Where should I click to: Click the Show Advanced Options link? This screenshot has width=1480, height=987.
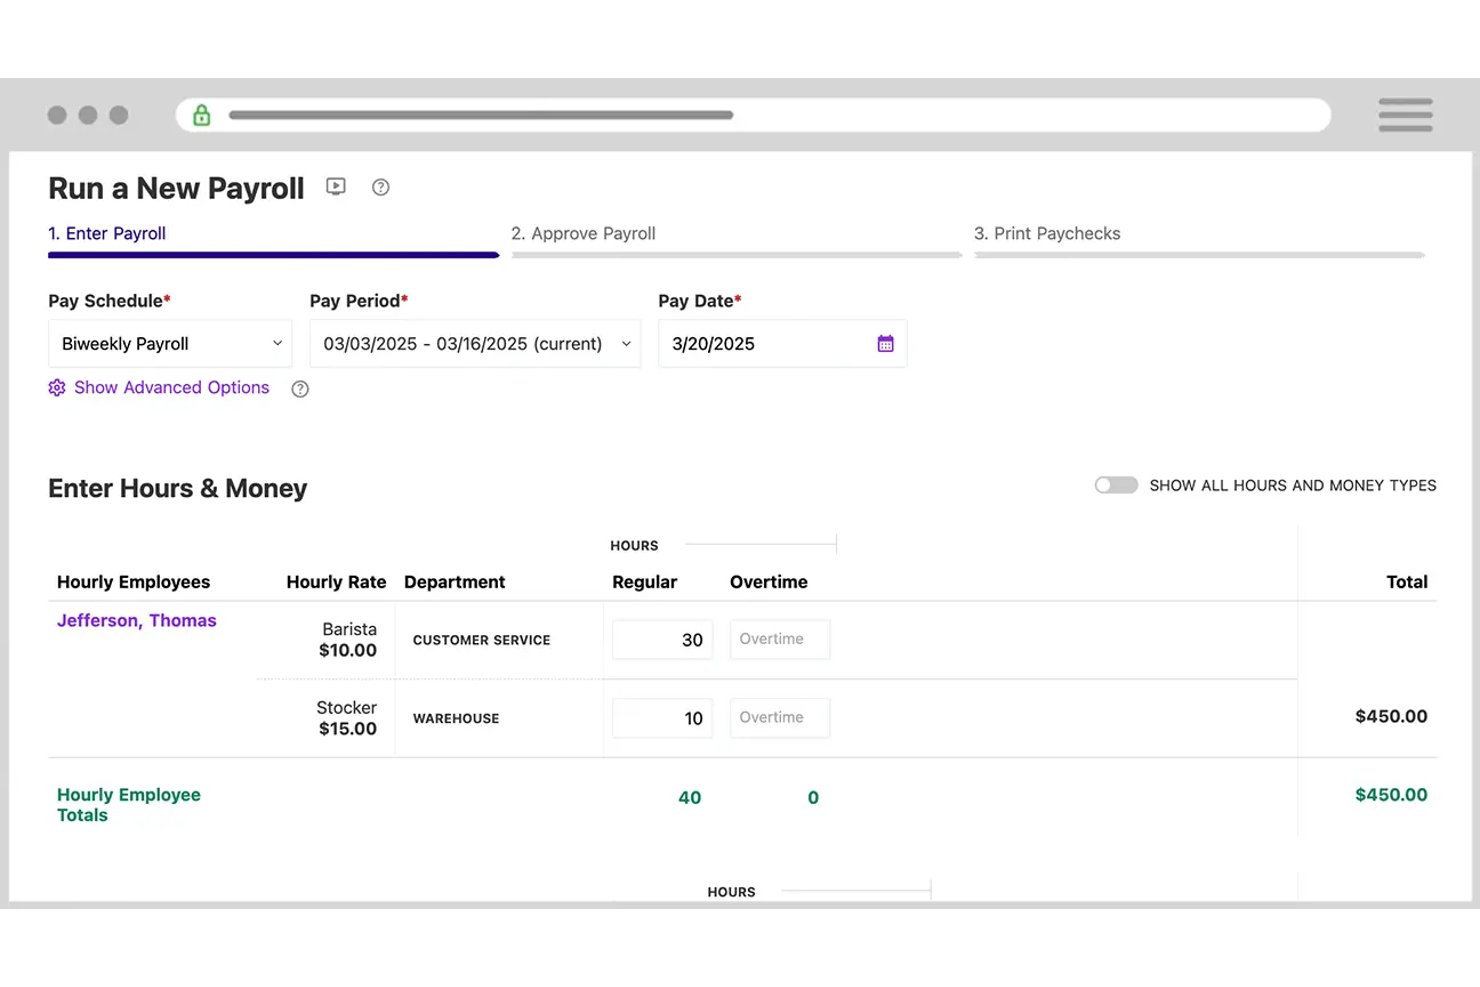pyautogui.click(x=171, y=388)
